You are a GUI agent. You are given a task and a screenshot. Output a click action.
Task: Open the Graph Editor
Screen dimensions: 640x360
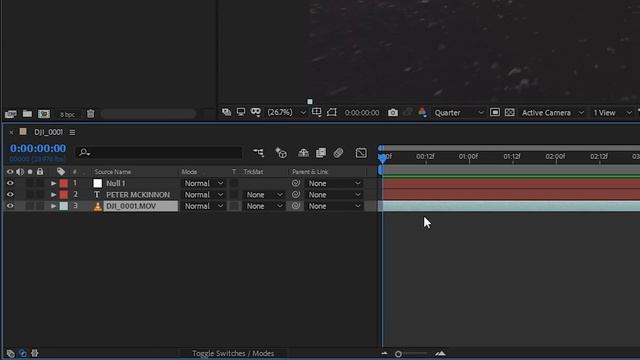pos(361,153)
